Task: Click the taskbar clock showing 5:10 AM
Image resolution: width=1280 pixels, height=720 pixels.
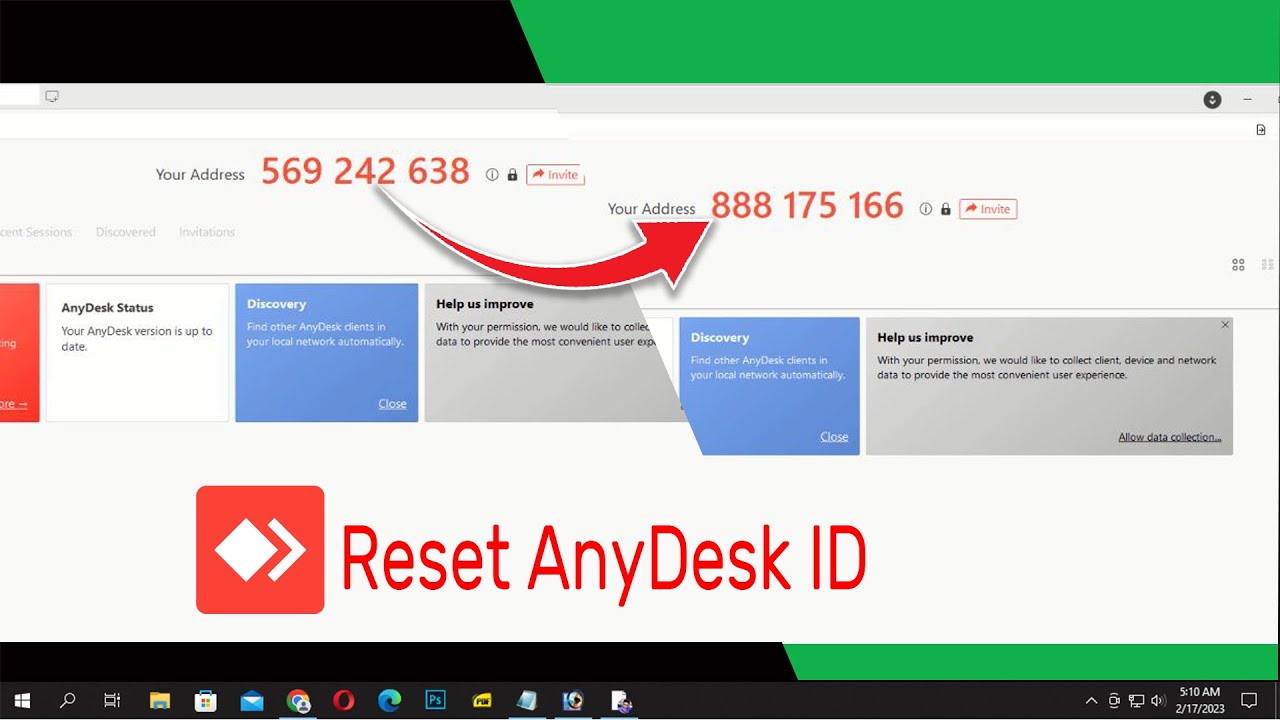Action: click(1199, 700)
